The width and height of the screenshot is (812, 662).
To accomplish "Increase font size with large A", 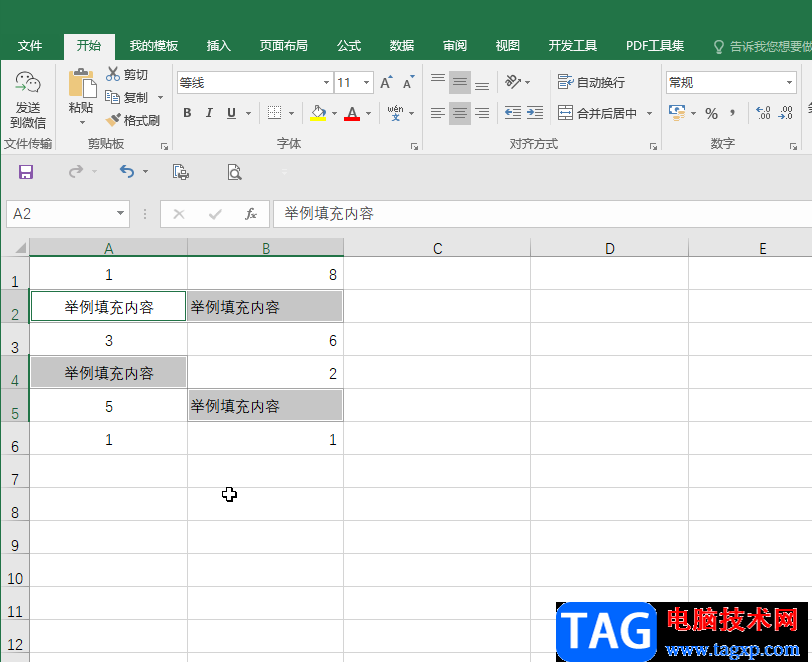I will tap(386, 82).
